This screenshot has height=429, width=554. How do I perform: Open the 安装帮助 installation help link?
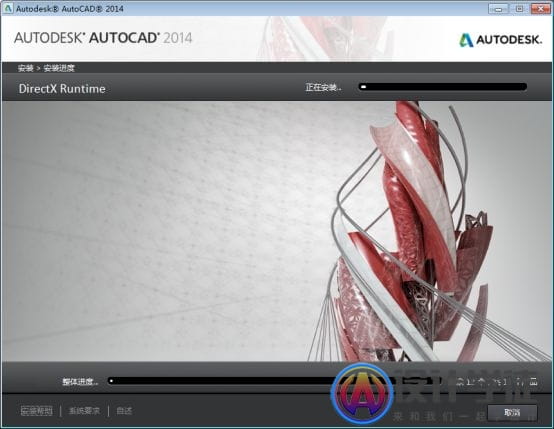tap(36, 411)
